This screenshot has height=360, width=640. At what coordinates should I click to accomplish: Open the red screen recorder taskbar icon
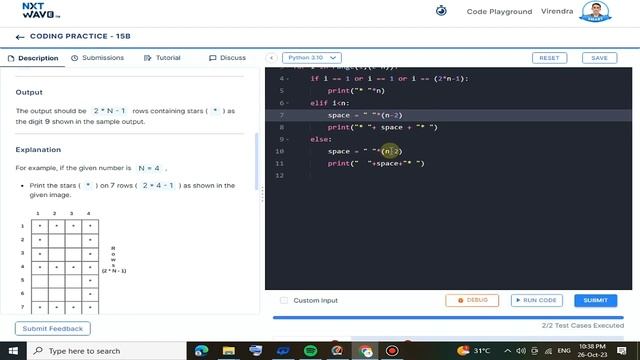(392, 351)
